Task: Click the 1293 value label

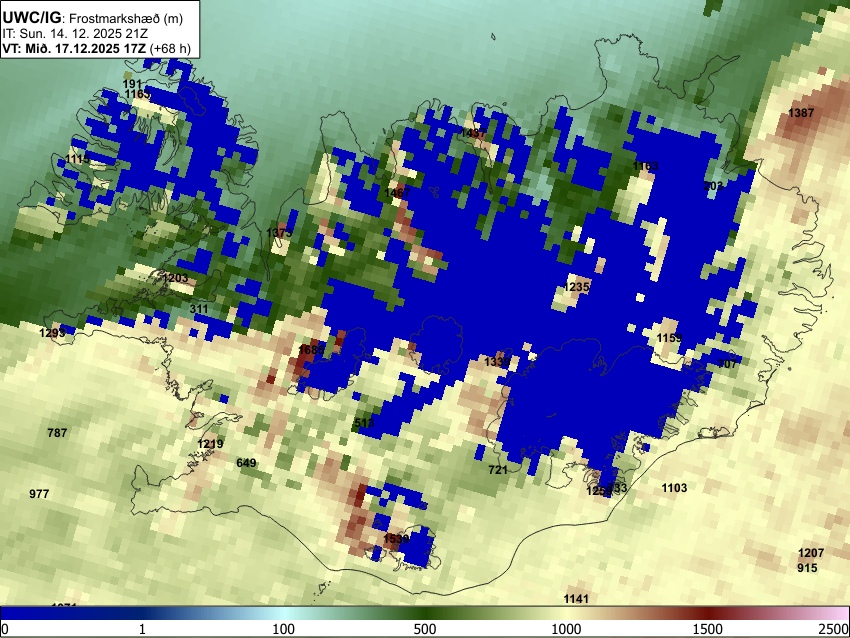Action: (x=53, y=332)
